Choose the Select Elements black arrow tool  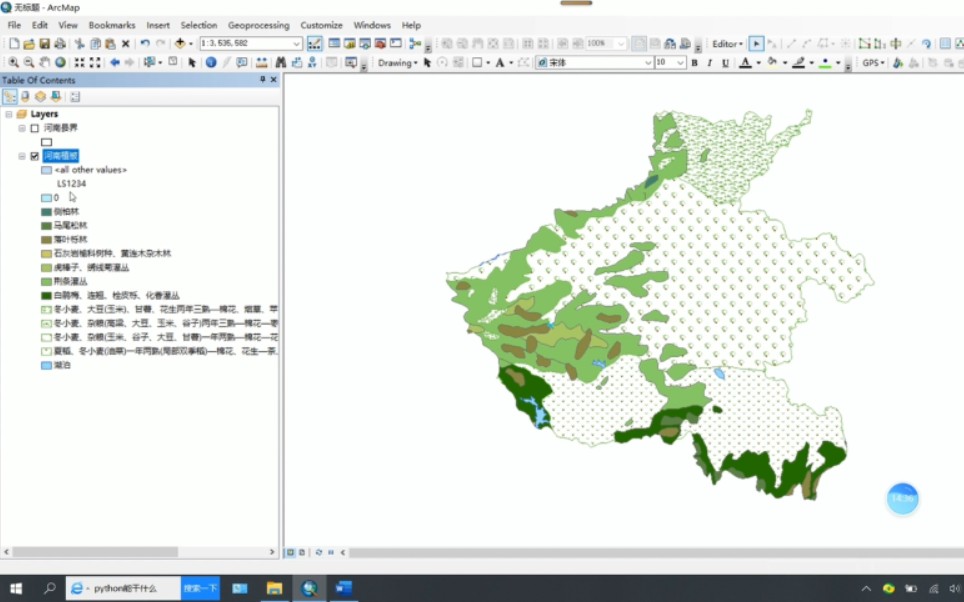192,63
